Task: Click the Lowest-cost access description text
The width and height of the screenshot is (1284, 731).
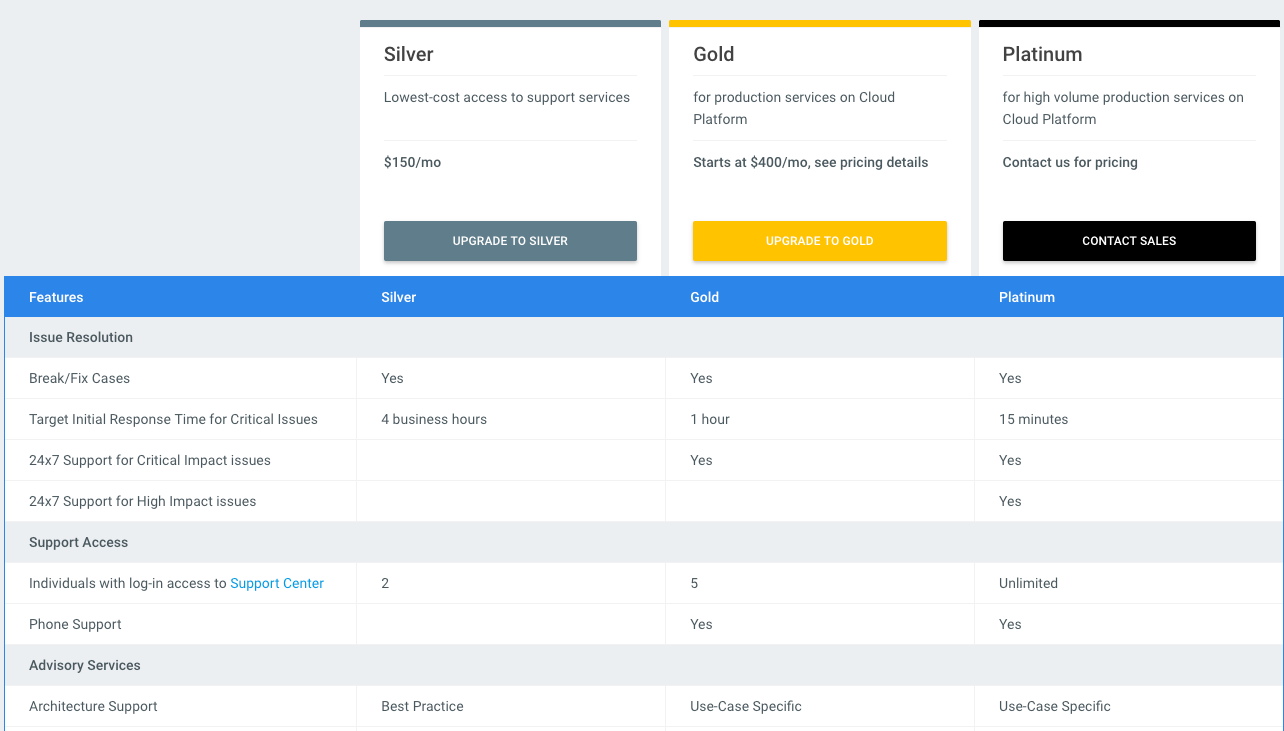Action: coord(507,97)
